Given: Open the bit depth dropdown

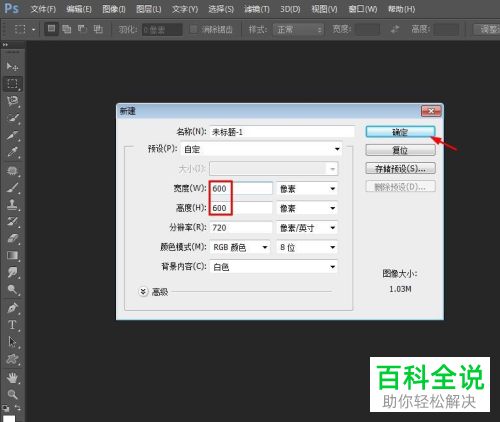Looking at the screenshot, I should pyautogui.click(x=307, y=247).
